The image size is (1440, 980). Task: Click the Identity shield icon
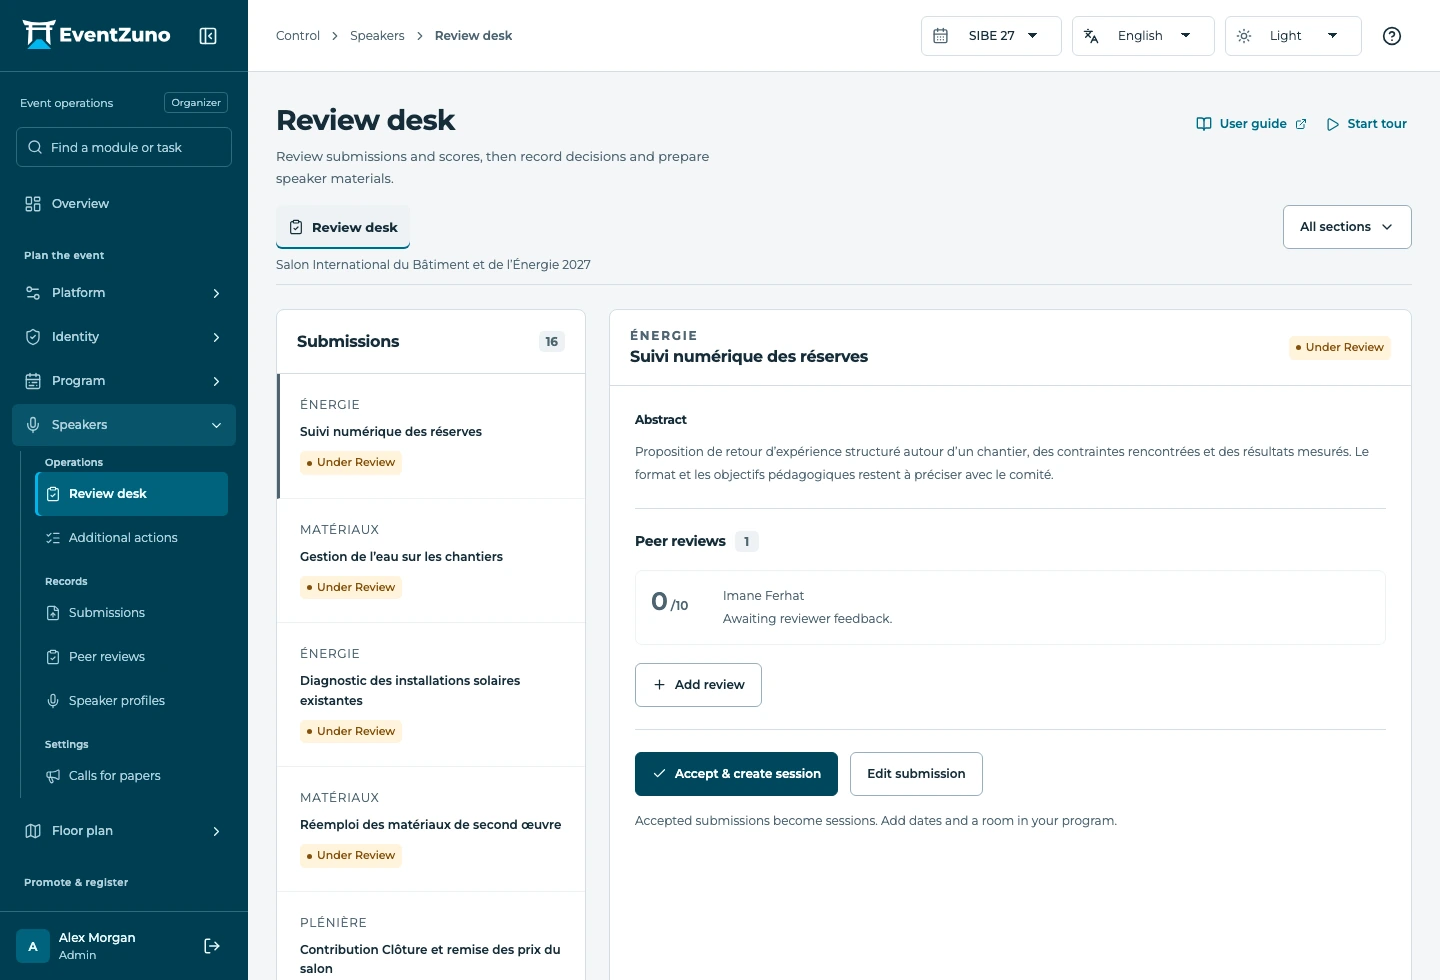click(33, 337)
